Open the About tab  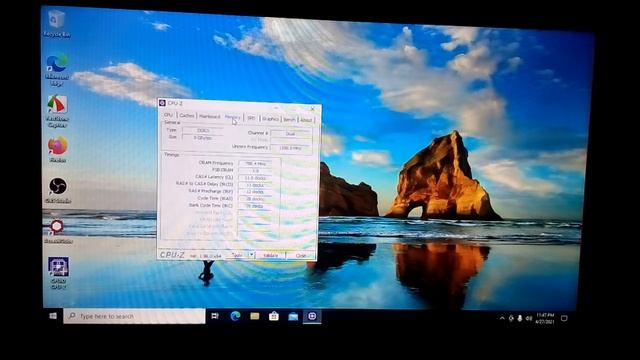pyautogui.click(x=306, y=120)
